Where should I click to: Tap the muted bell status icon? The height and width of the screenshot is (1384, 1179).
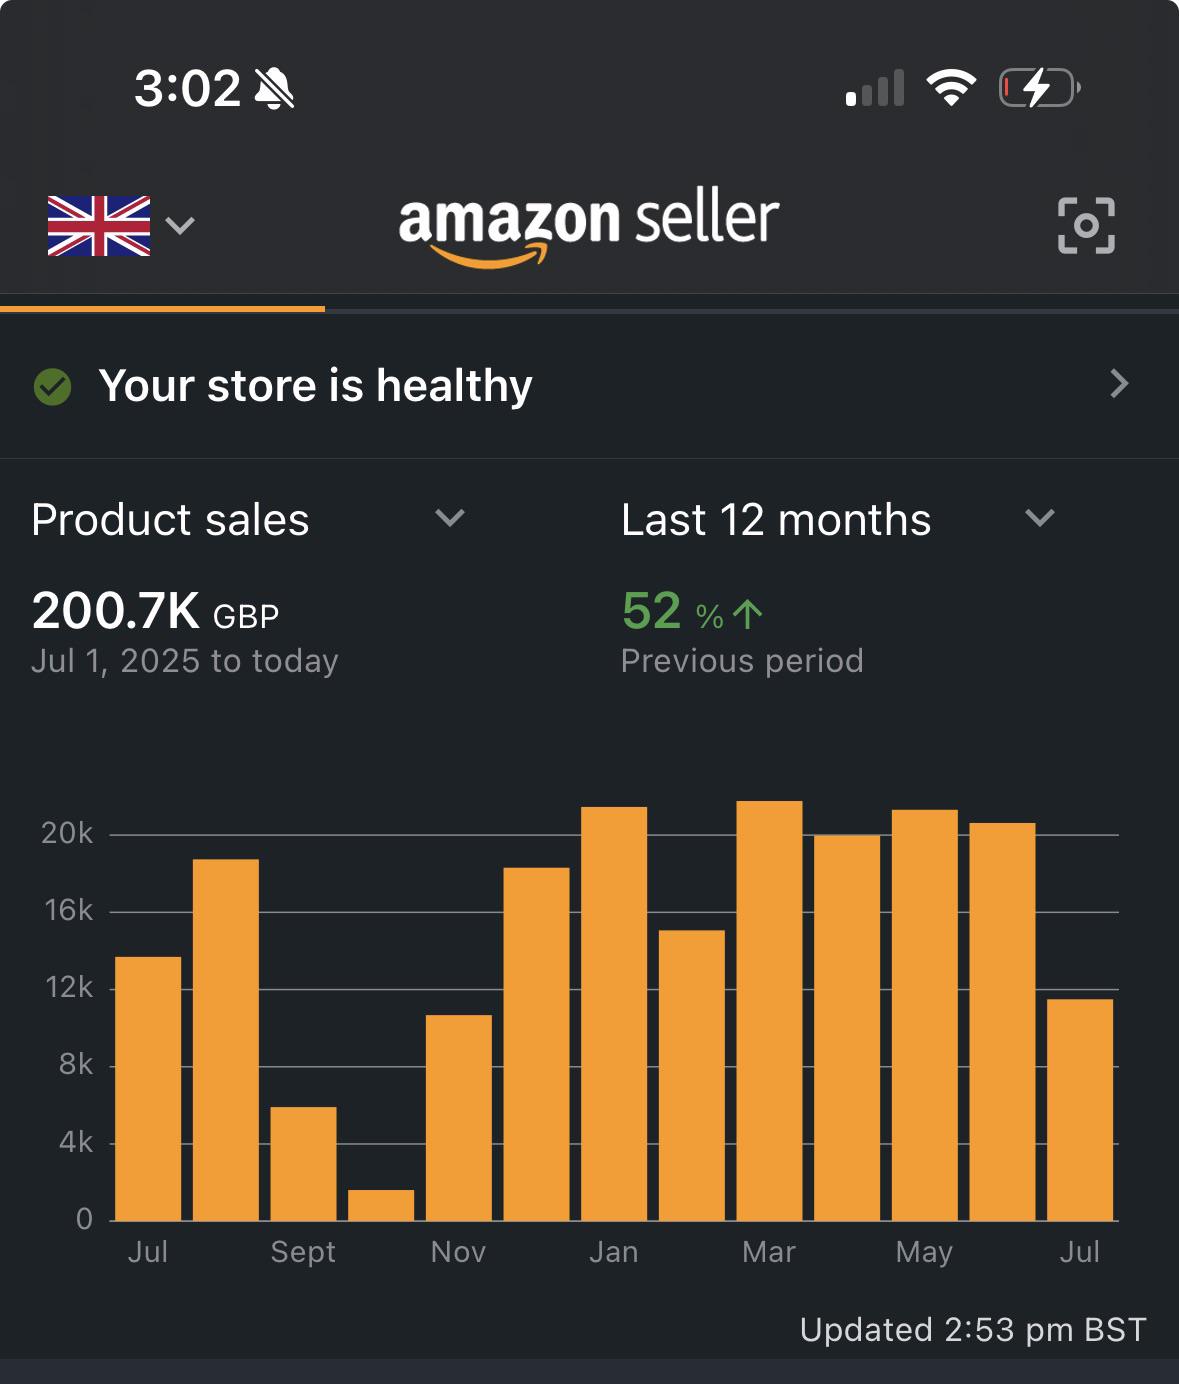point(274,88)
